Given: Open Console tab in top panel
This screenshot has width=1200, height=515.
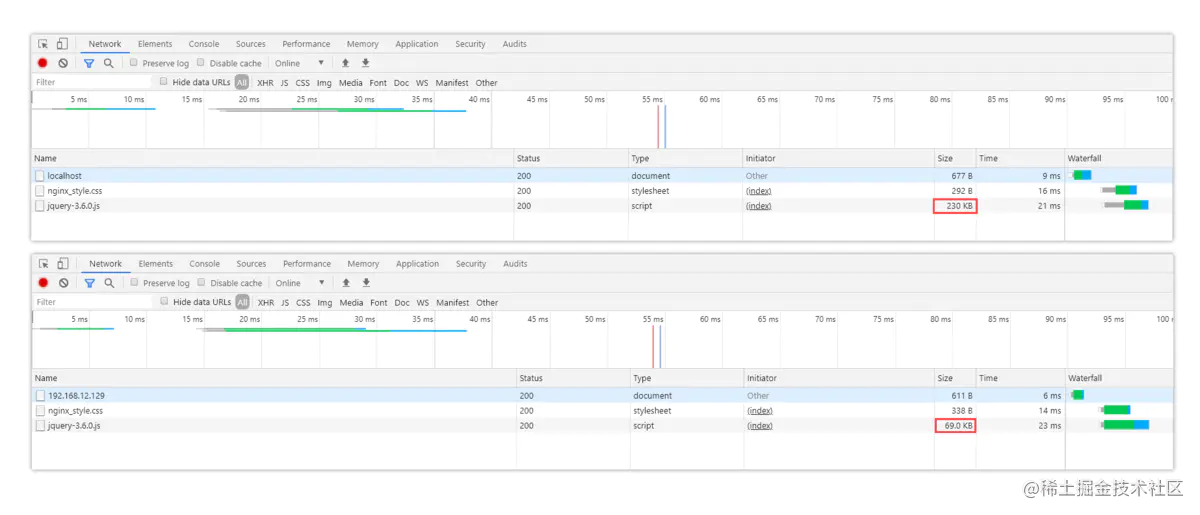Looking at the screenshot, I should (x=204, y=44).
